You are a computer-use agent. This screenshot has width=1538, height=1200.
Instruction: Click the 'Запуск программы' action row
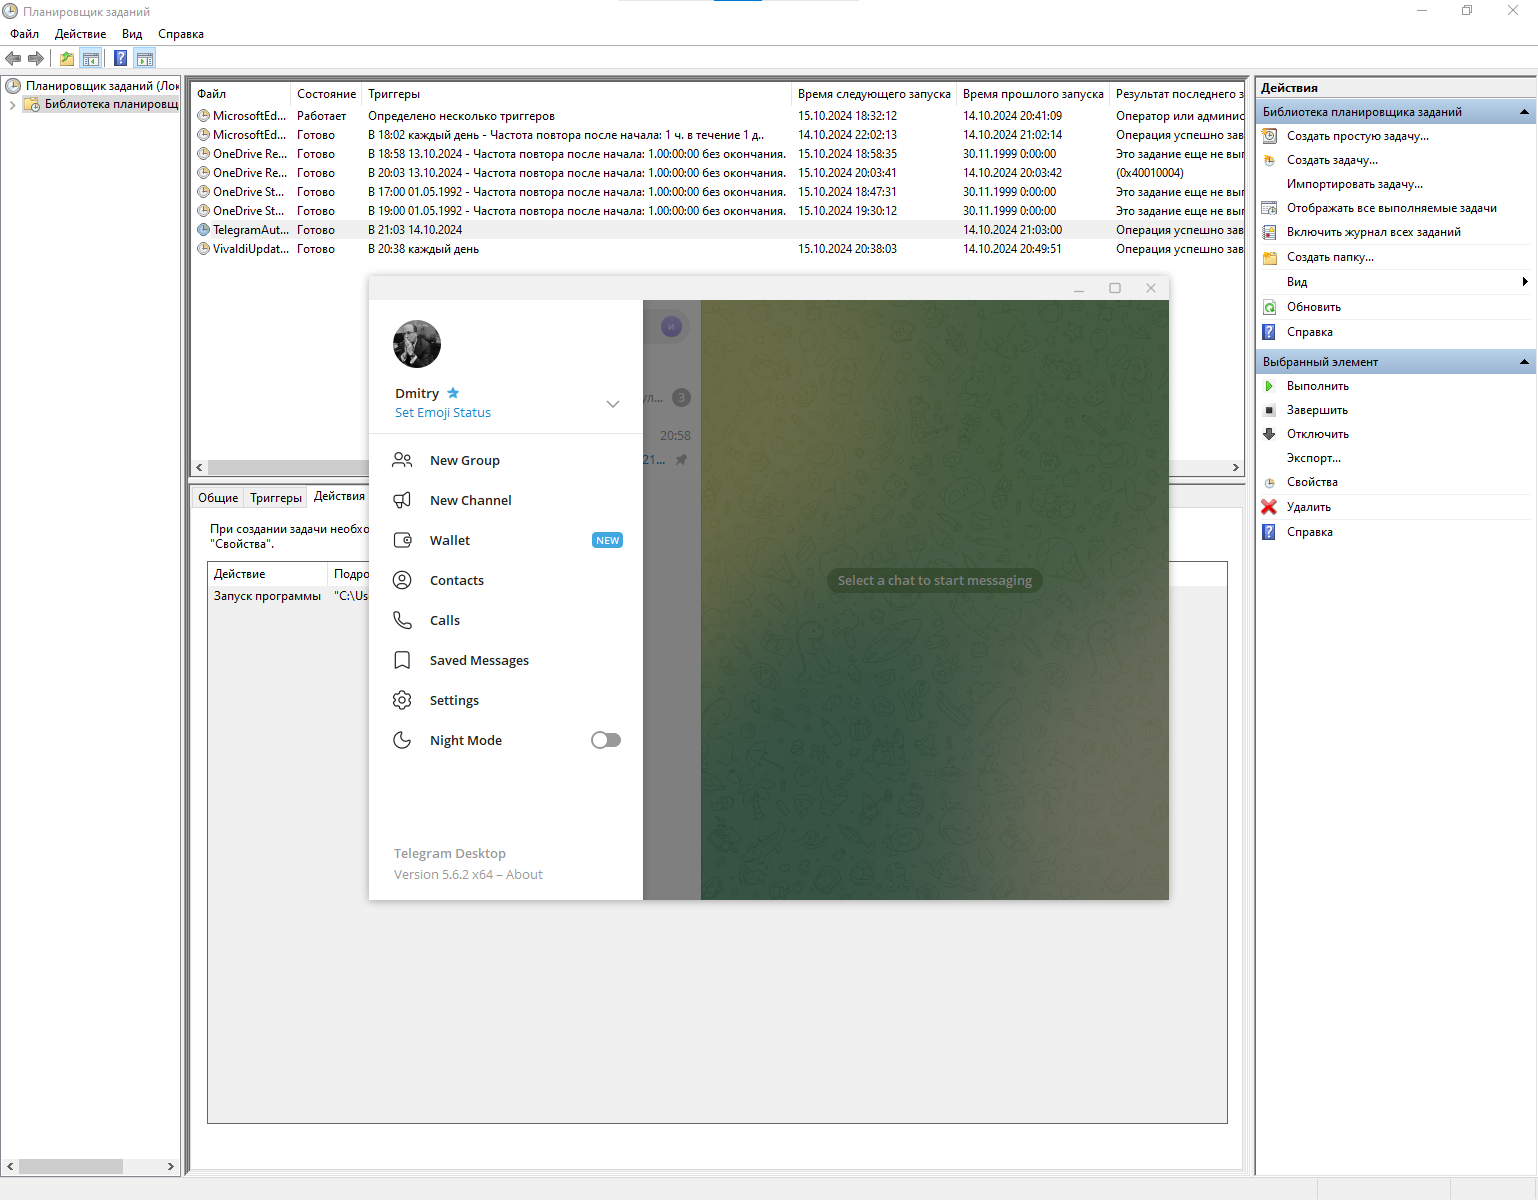coord(290,596)
